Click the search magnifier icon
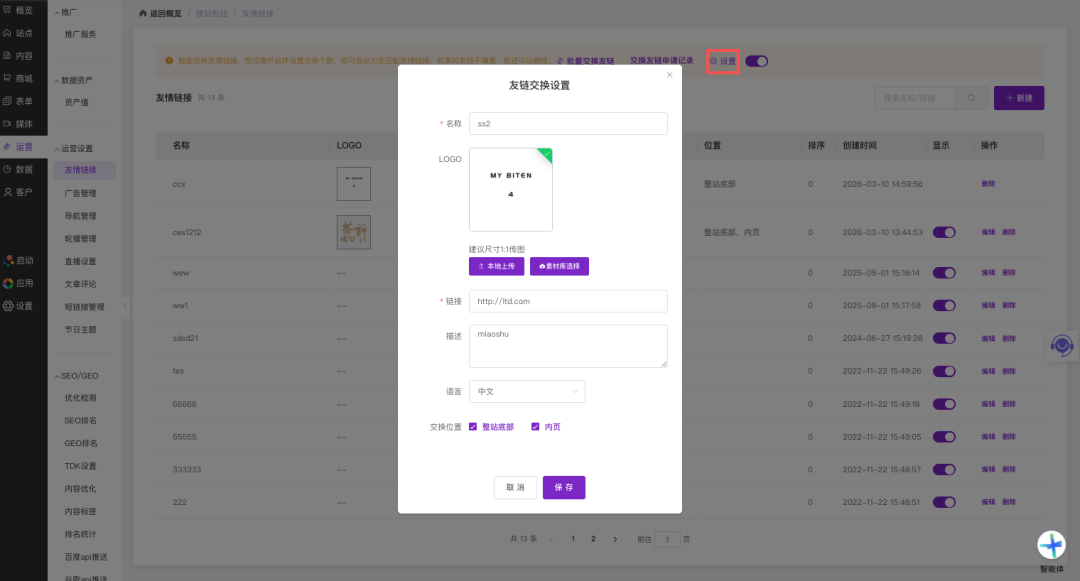 (x=971, y=98)
